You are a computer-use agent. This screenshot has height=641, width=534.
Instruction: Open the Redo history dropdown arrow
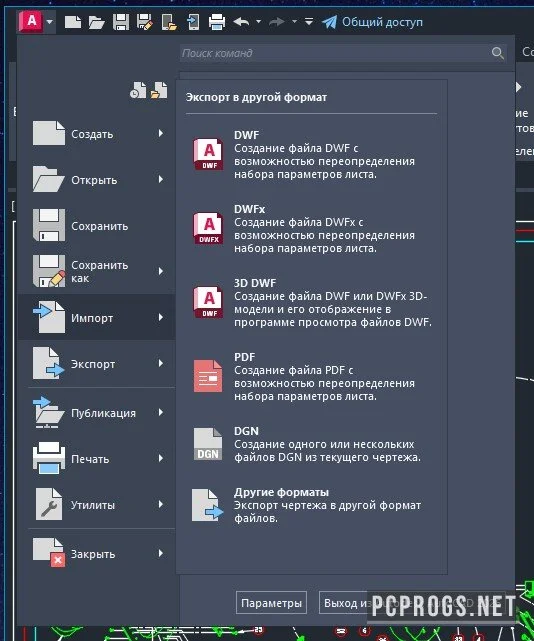tap(294, 21)
